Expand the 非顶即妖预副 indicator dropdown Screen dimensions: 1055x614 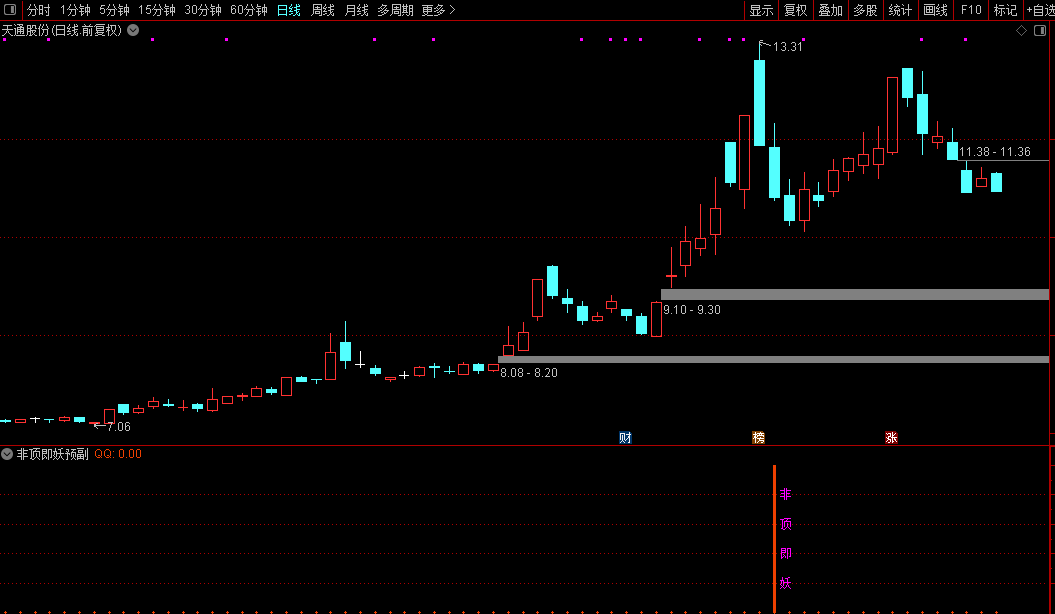[7, 454]
